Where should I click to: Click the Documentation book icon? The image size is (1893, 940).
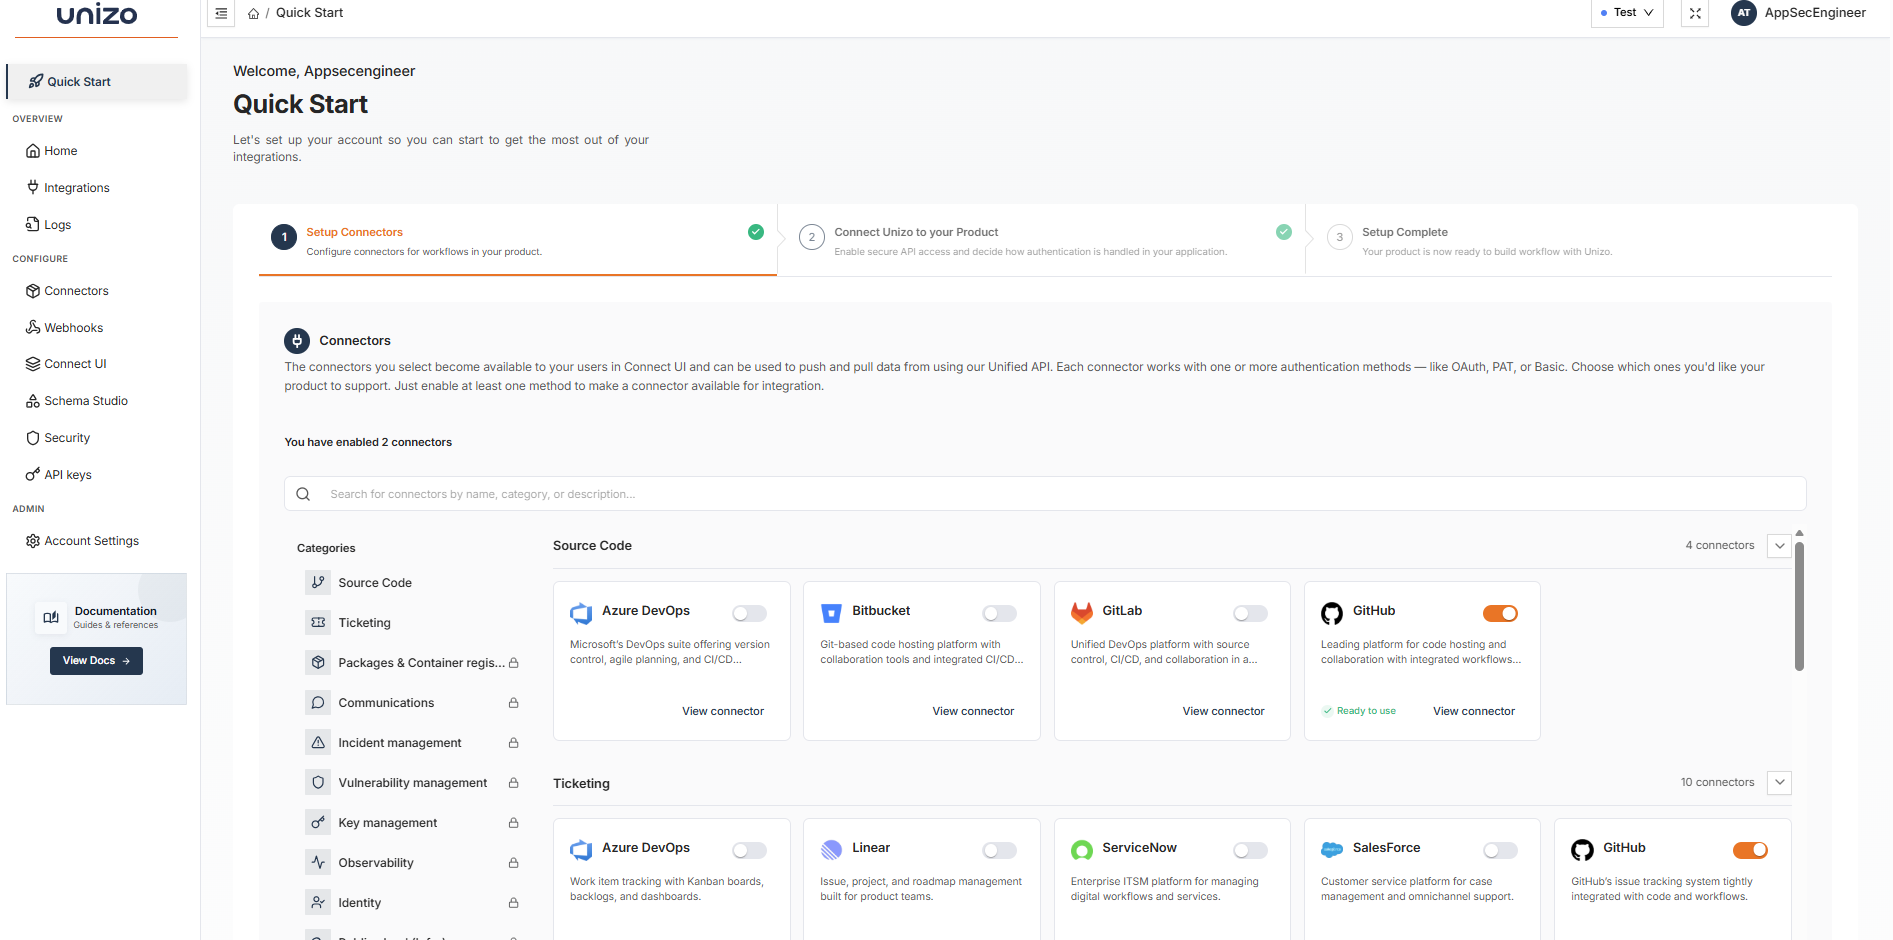(x=51, y=618)
